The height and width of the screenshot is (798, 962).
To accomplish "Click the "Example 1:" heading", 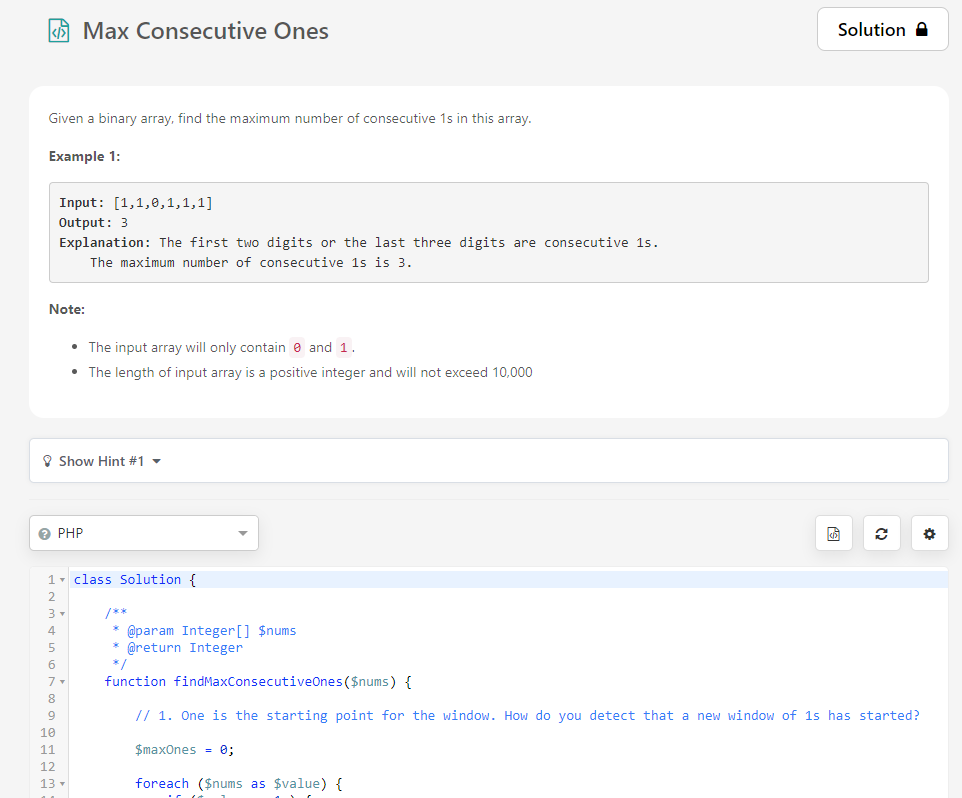I will pos(85,156).
